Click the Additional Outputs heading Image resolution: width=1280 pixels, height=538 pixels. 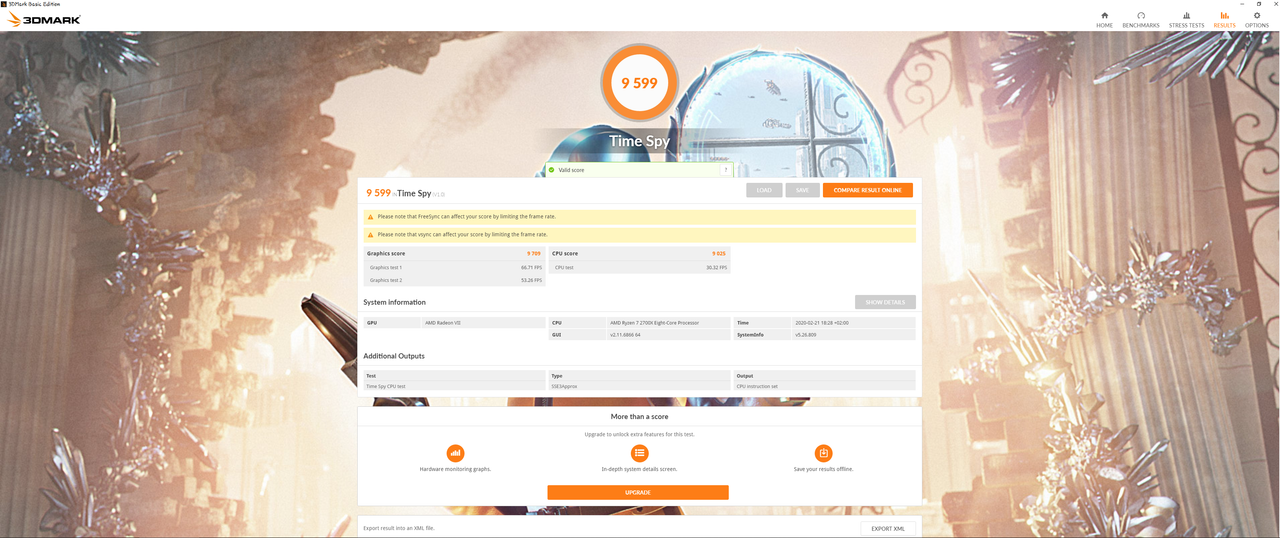click(x=394, y=356)
